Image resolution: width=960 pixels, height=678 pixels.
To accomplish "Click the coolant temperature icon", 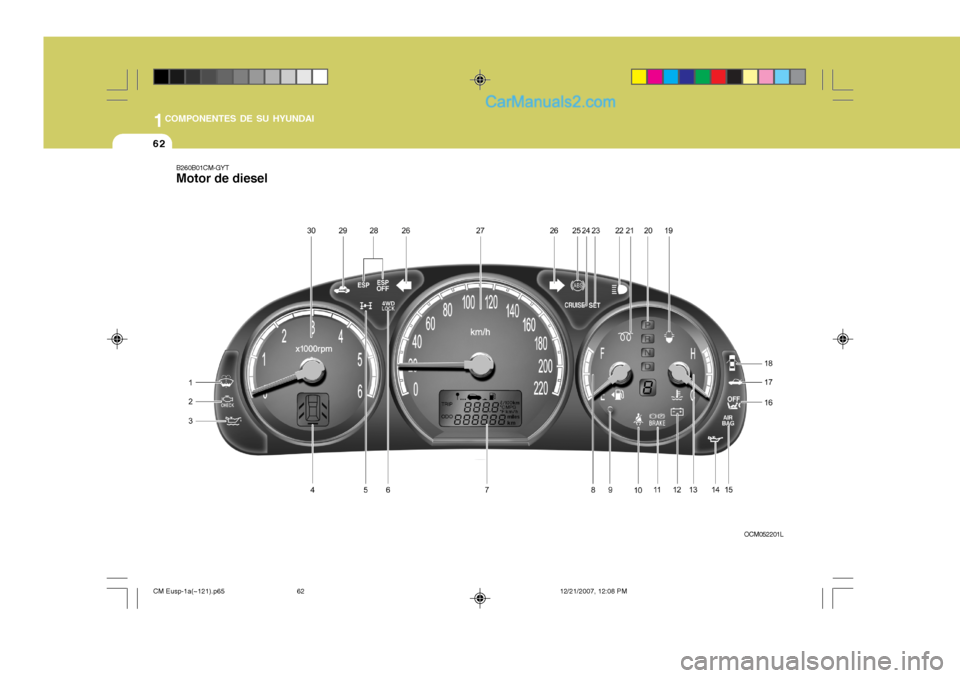I will click(x=677, y=395).
